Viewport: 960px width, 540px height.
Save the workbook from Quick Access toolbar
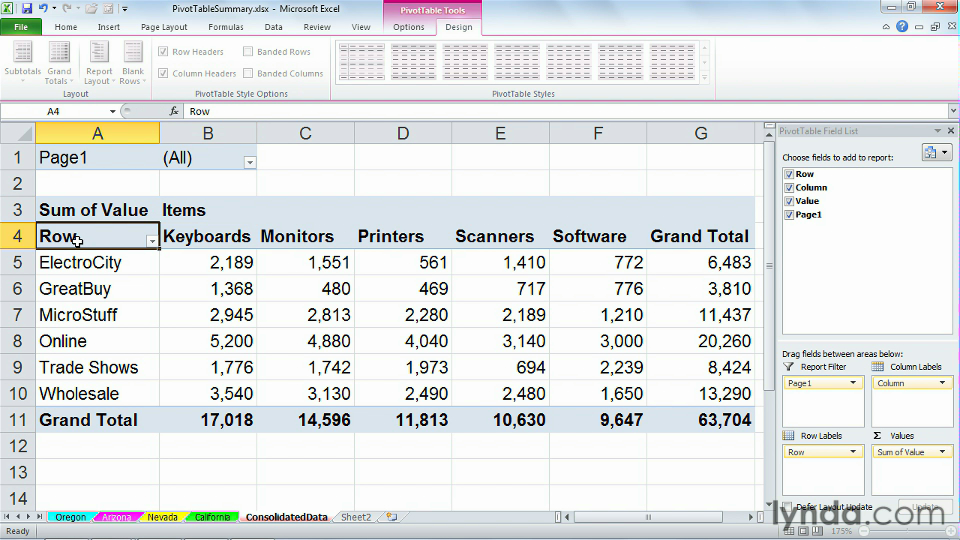click(26, 9)
